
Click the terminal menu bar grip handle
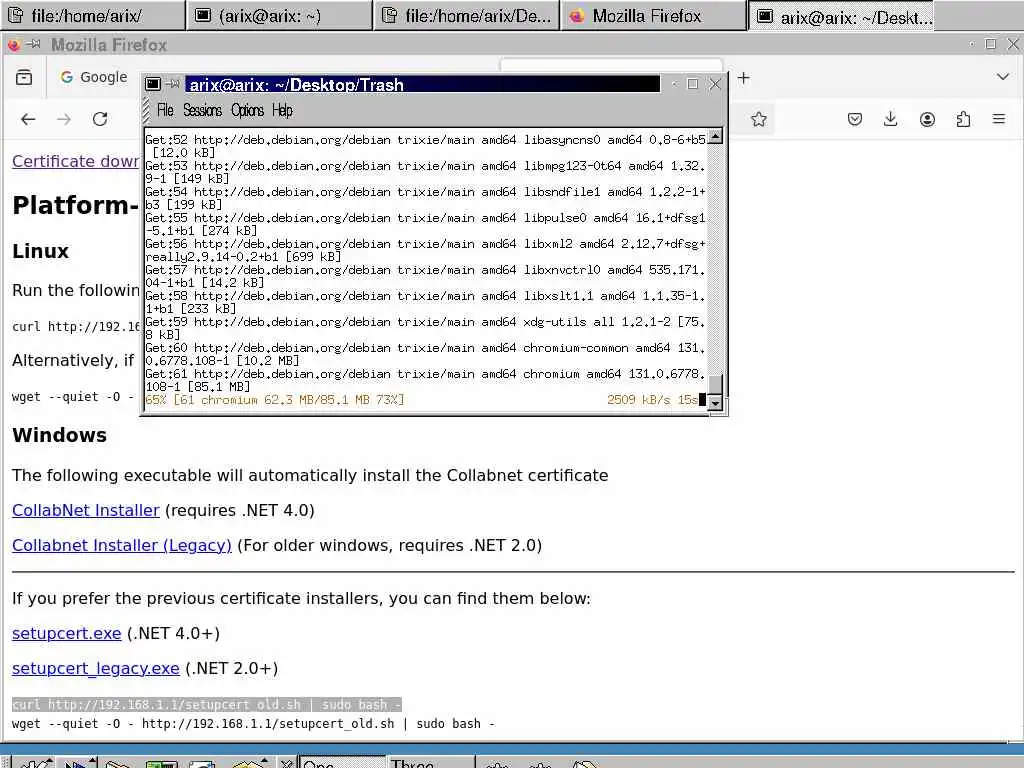(146, 110)
